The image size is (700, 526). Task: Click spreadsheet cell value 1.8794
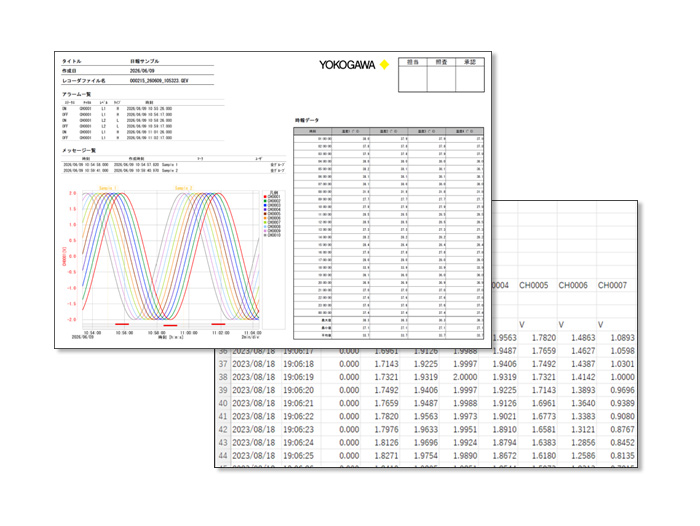click(x=504, y=443)
